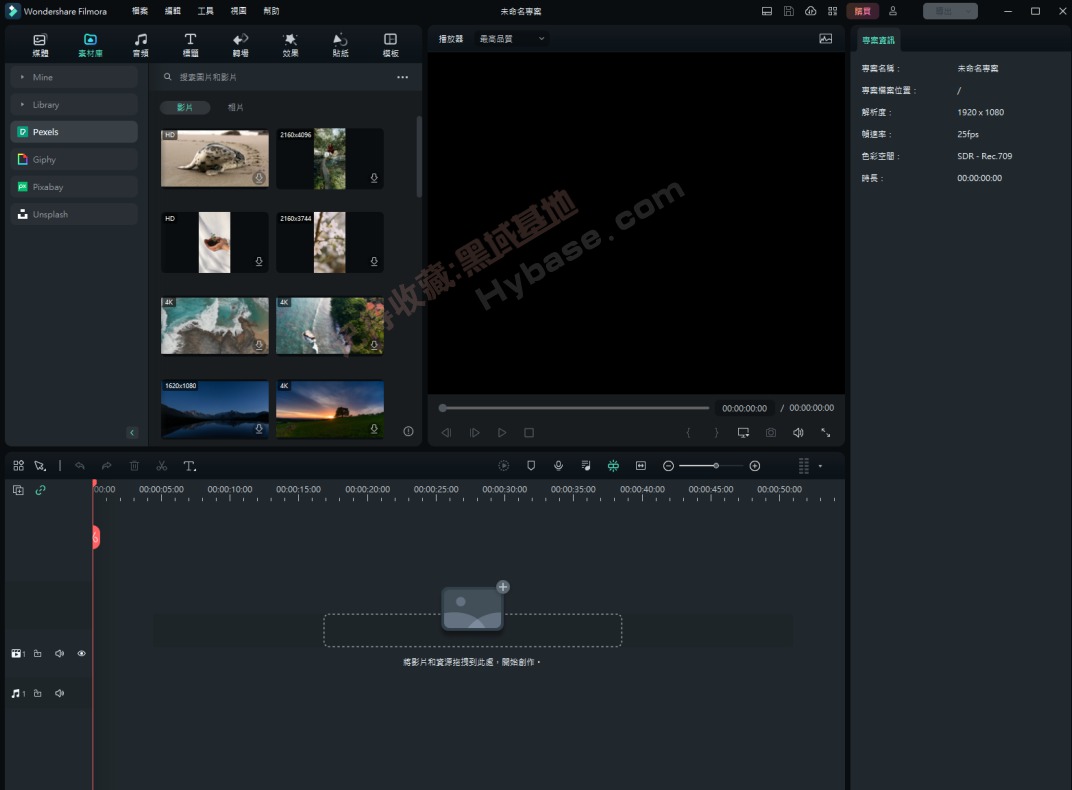
Task: Open the Edit menu
Action: pos(172,11)
